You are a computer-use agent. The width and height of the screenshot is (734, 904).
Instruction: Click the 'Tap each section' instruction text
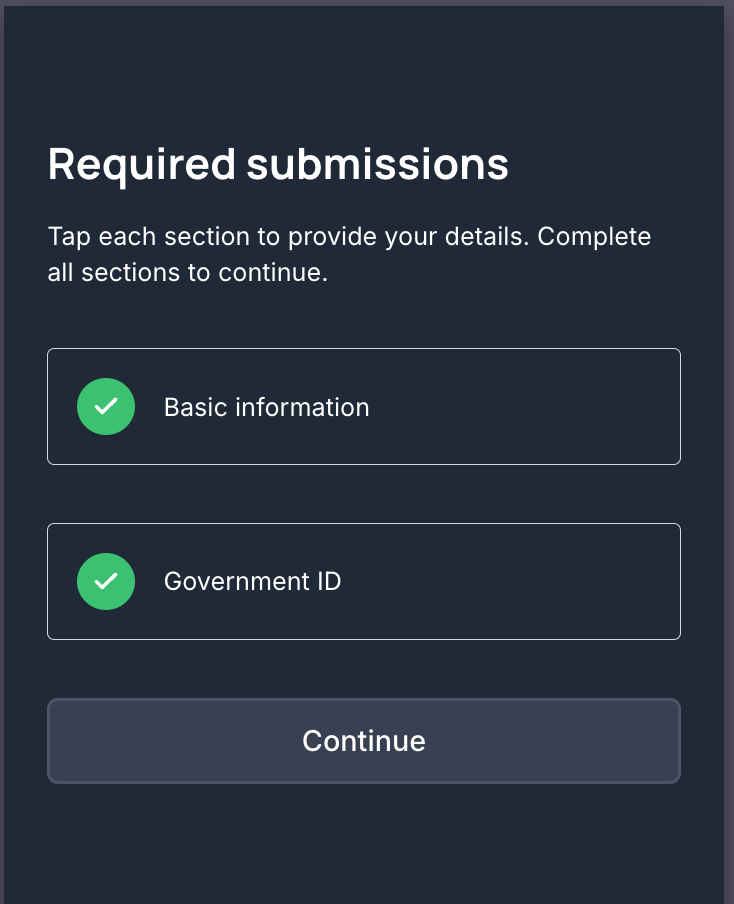[349, 254]
